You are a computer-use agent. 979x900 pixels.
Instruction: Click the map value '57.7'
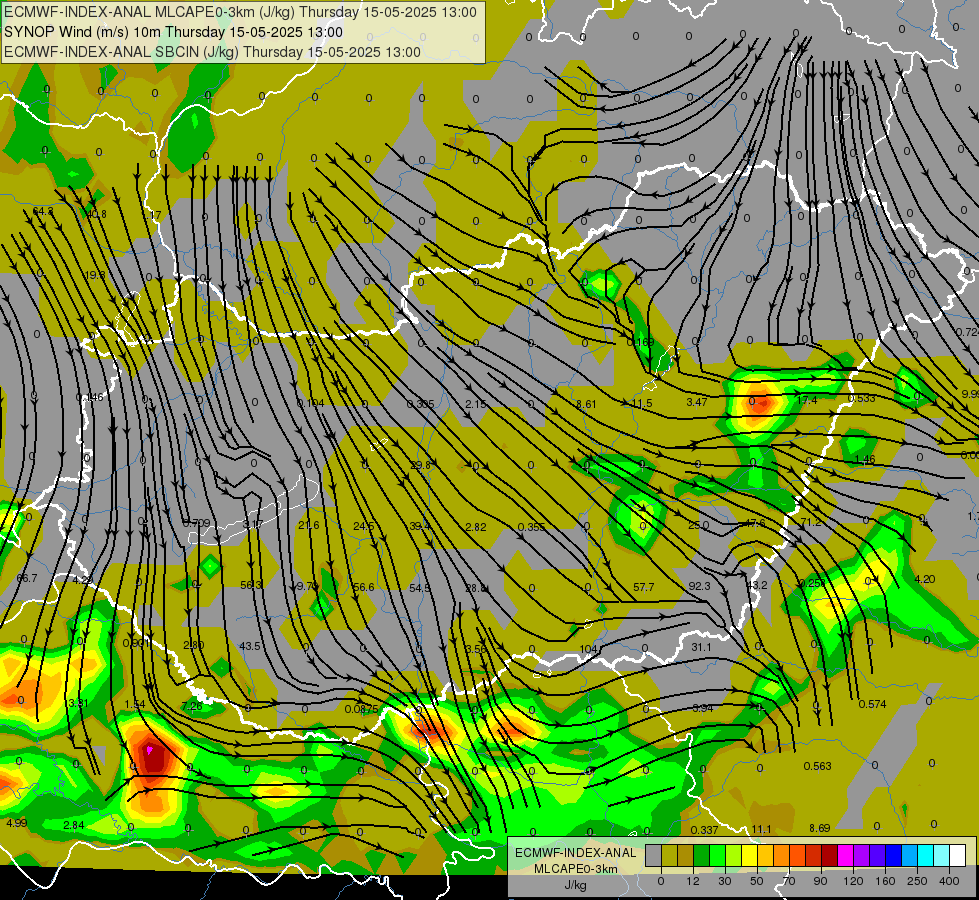[643, 587]
